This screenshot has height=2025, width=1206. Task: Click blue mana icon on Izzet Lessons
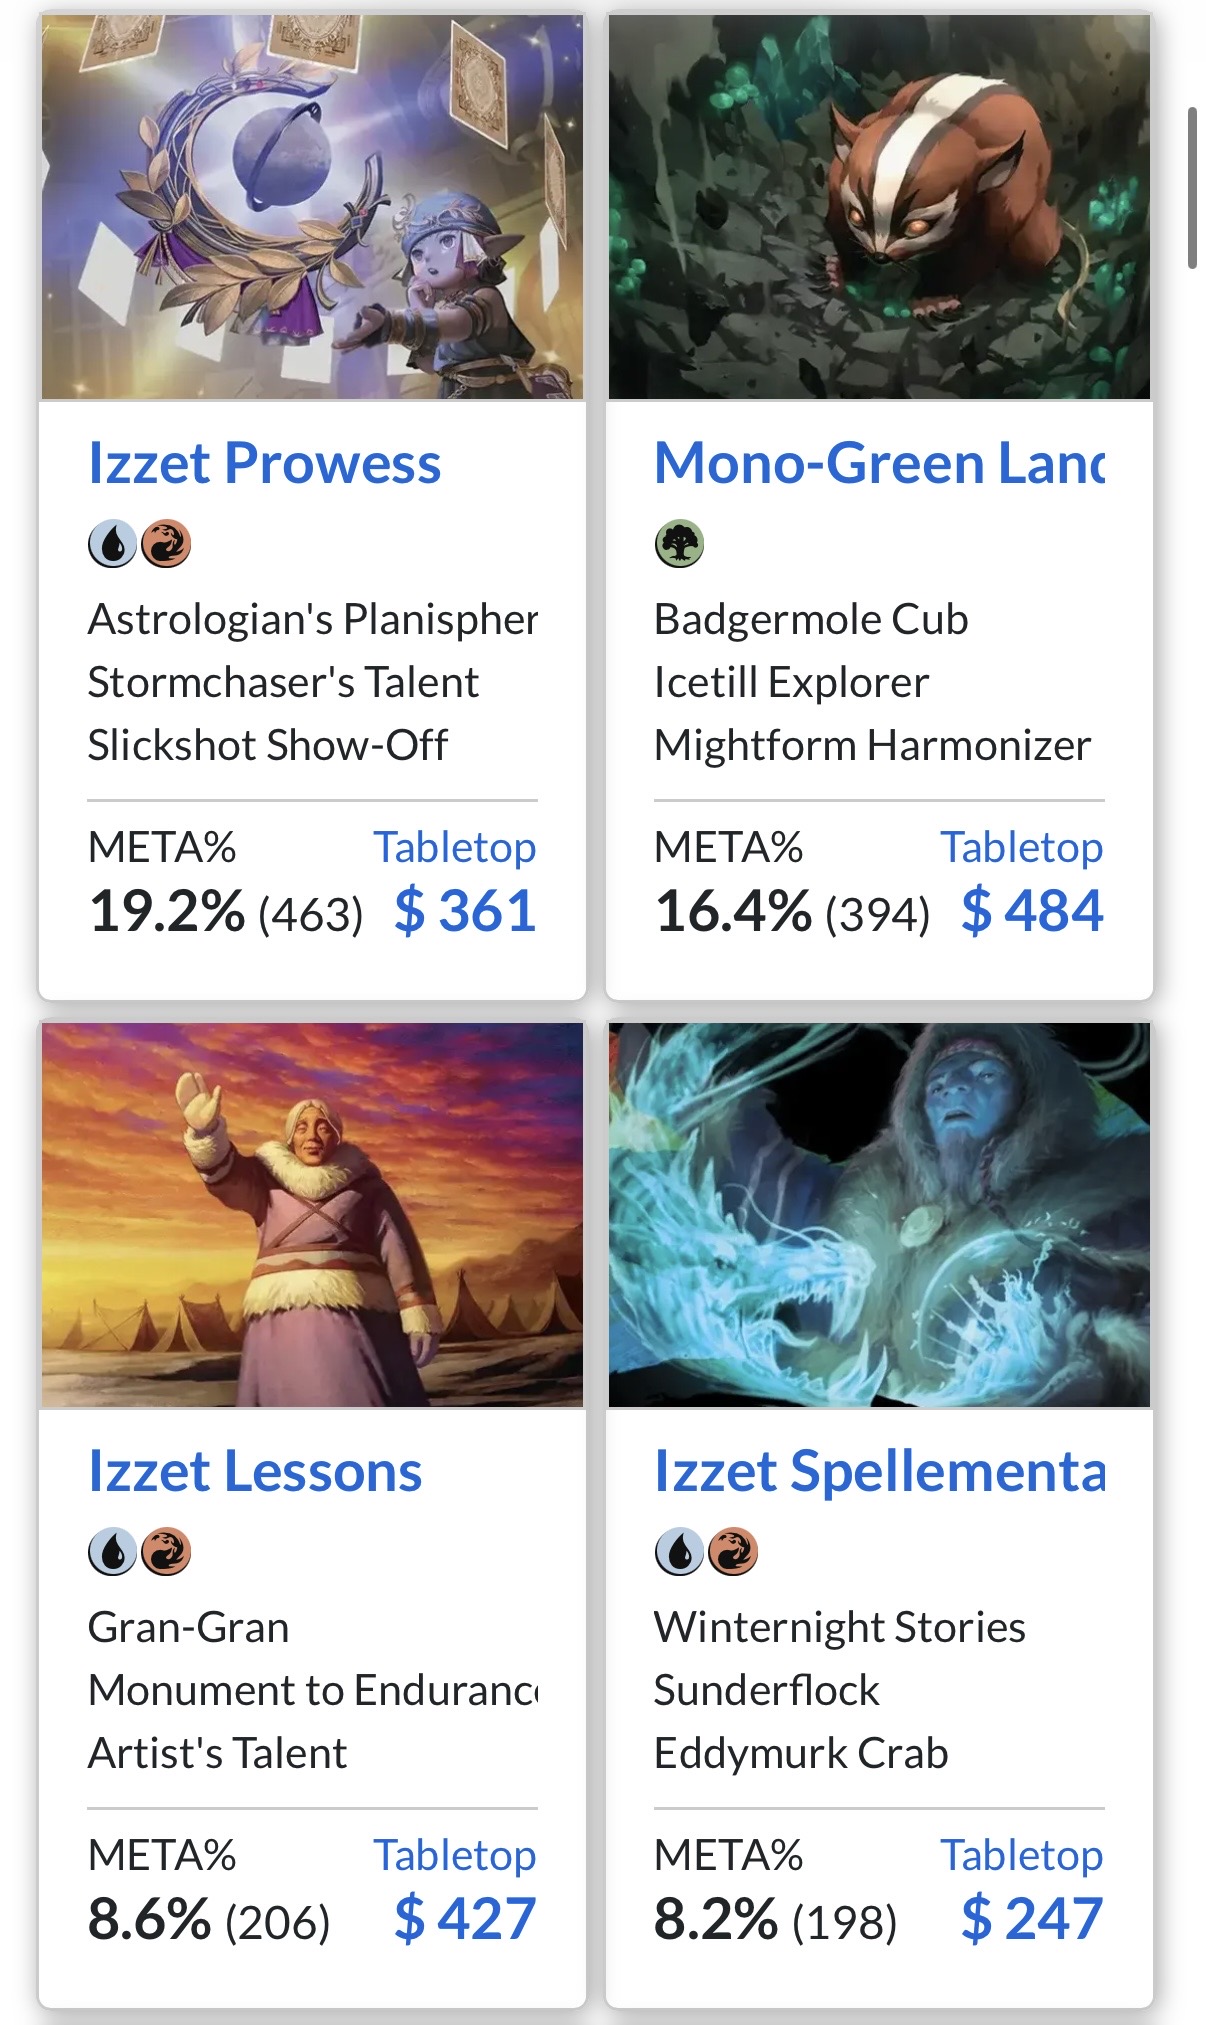pyautogui.click(x=112, y=1553)
